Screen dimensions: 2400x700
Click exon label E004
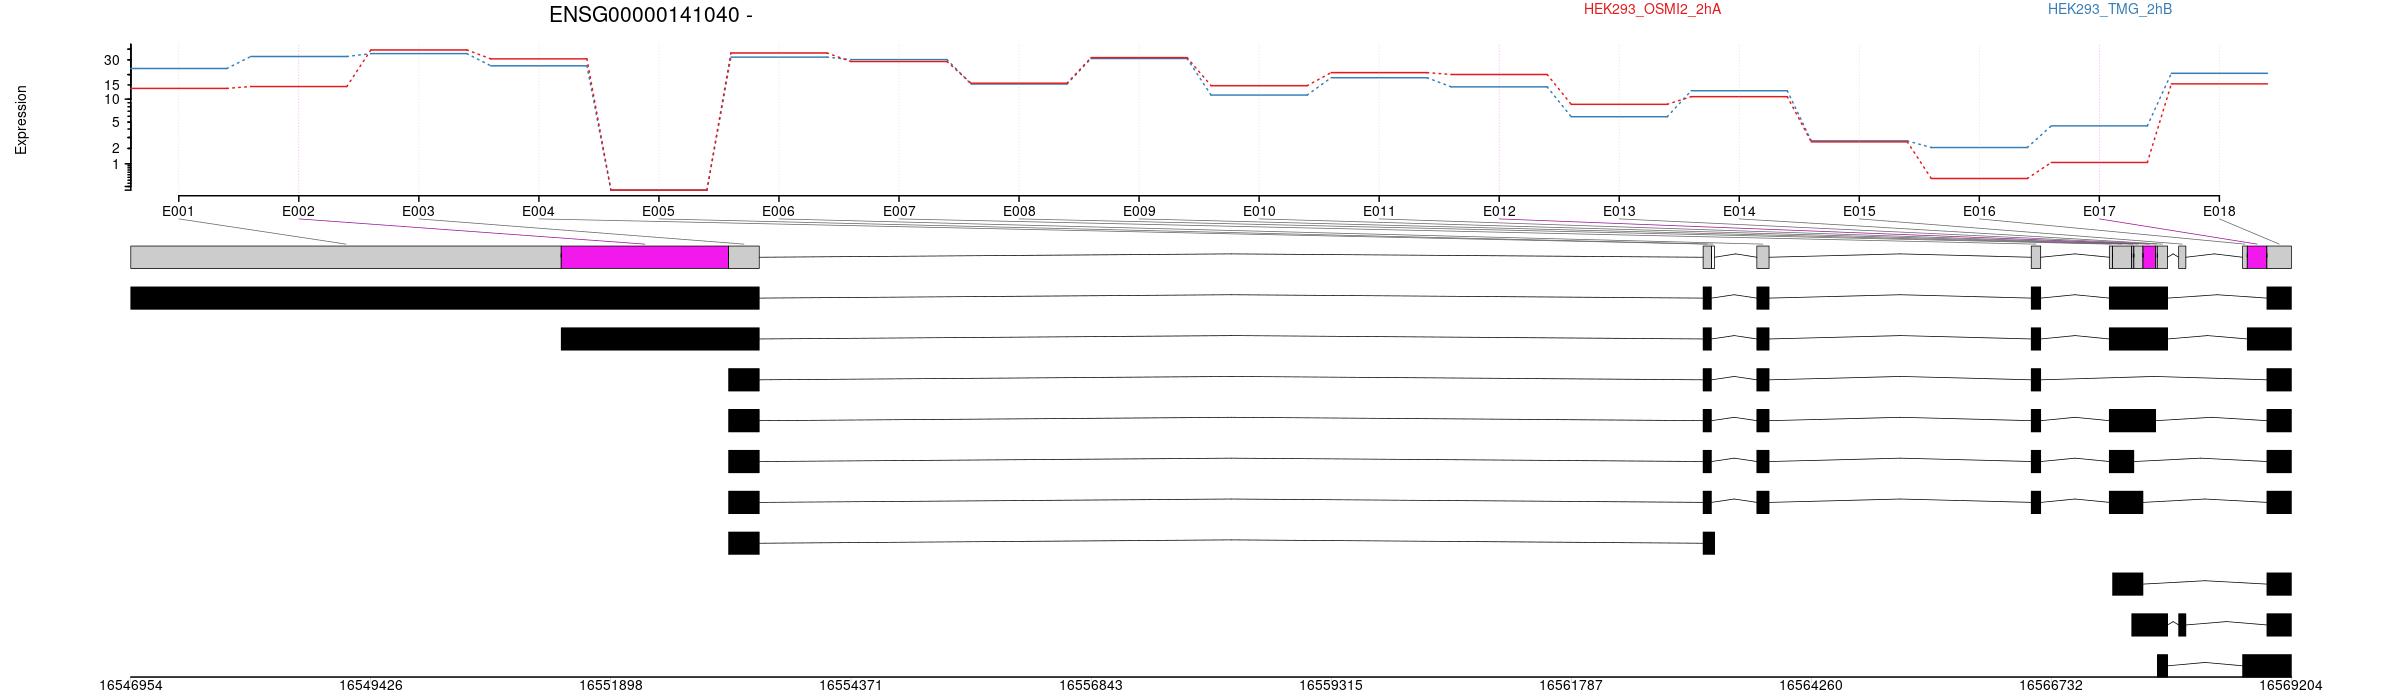(538, 211)
